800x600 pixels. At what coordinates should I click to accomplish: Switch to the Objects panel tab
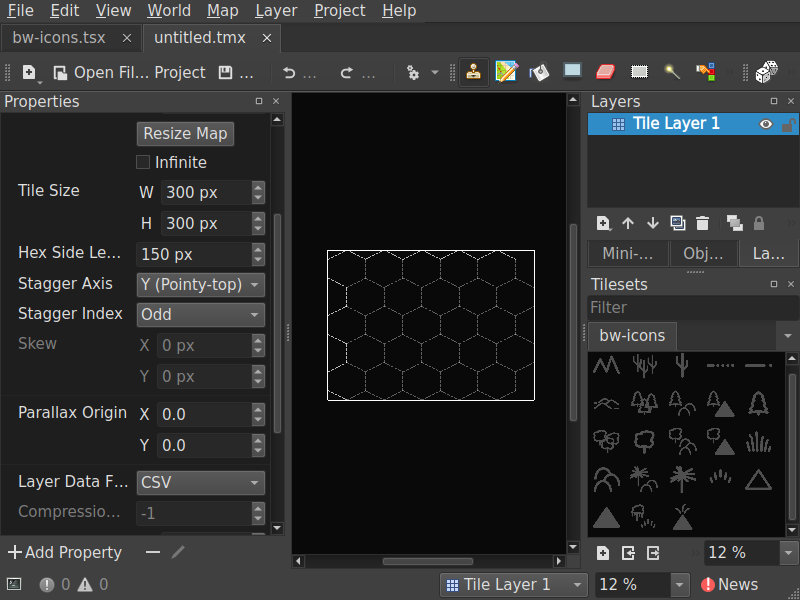click(703, 254)
